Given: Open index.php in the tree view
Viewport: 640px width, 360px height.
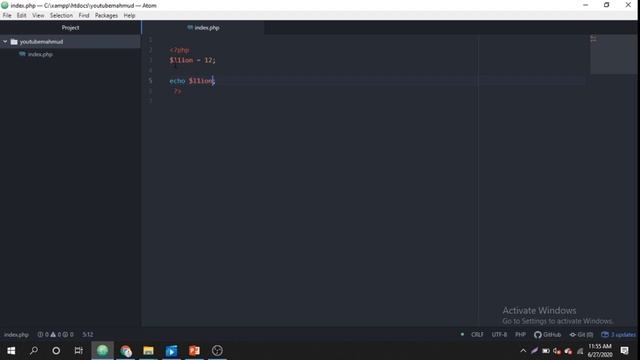Looking at the screenshot, I should 40,54.
